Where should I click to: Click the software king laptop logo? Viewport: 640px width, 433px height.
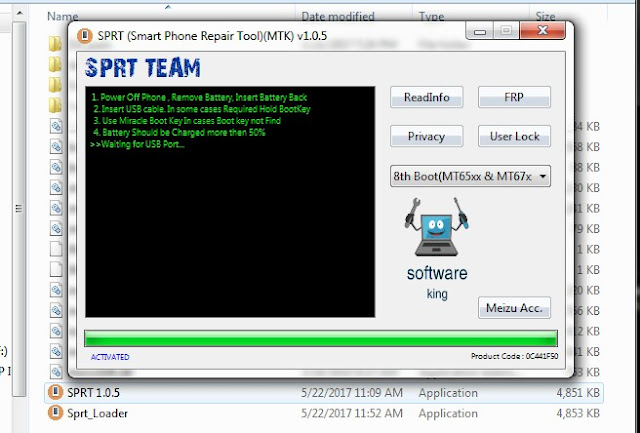click(436, 227)
